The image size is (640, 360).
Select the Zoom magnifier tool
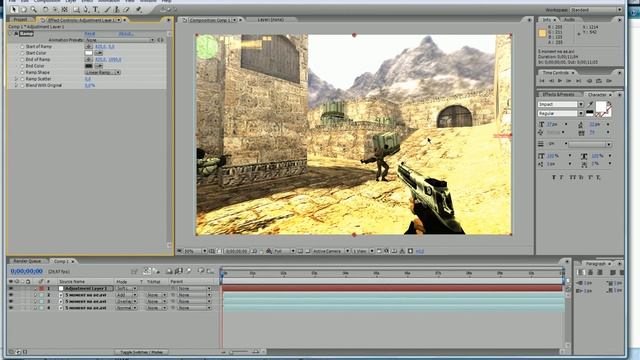[x=33, y=9]
